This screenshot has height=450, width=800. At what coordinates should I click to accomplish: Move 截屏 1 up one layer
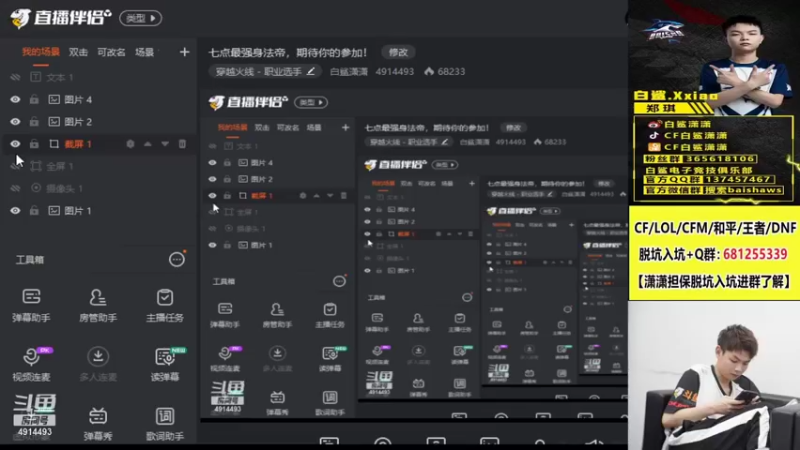147,144
